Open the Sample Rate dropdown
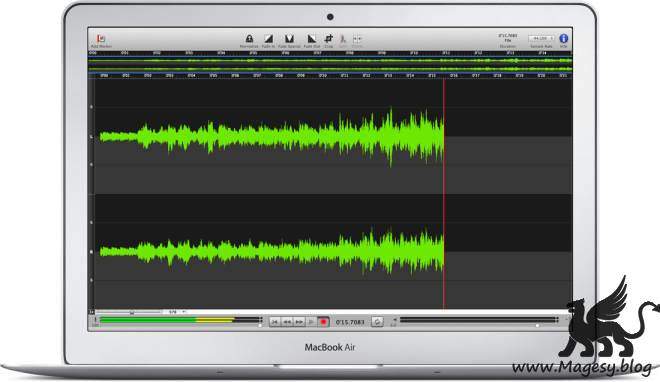The width and height of the screenshot is (660, 382). (541, 38)
